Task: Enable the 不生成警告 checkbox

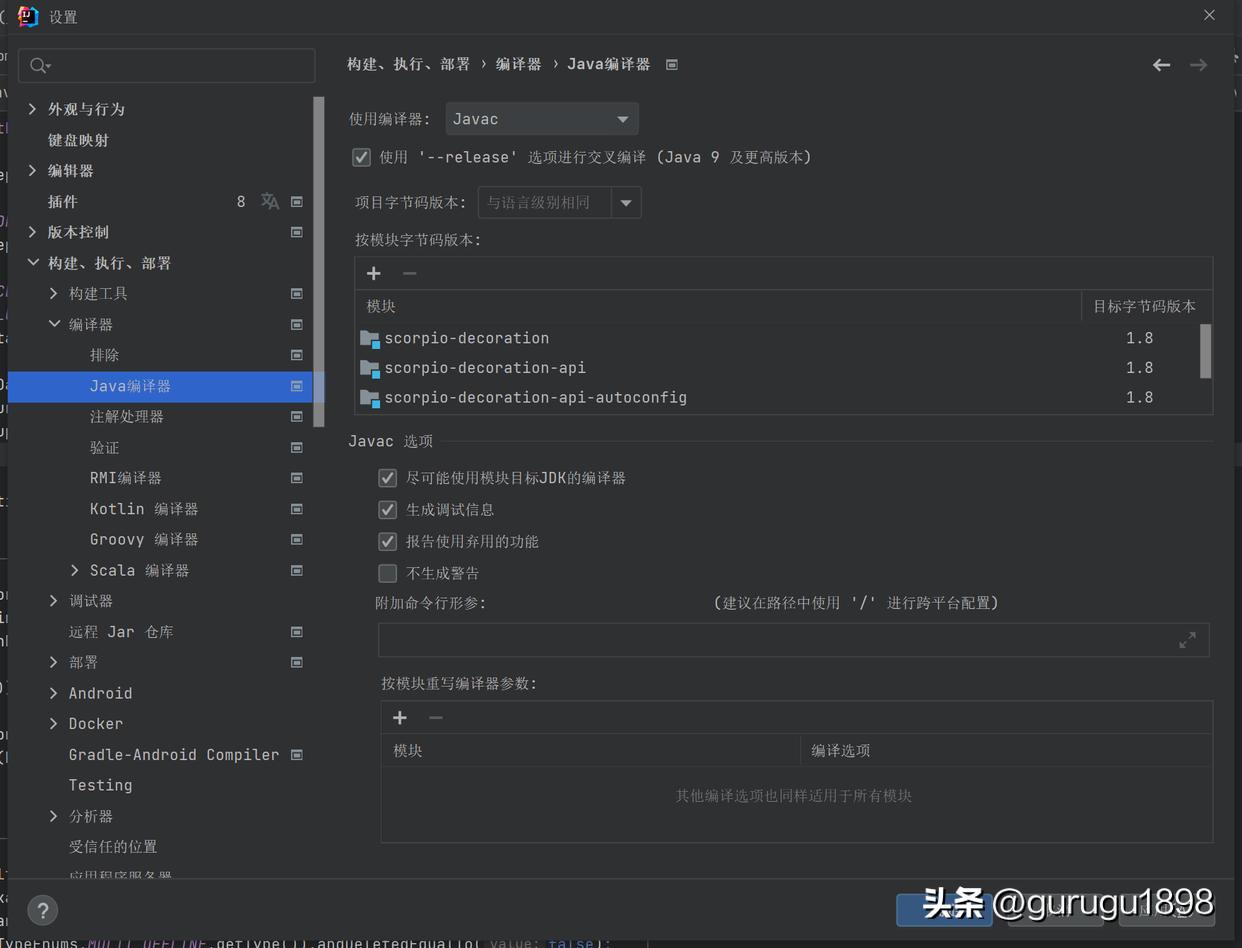Action: (x=387, y=572)
